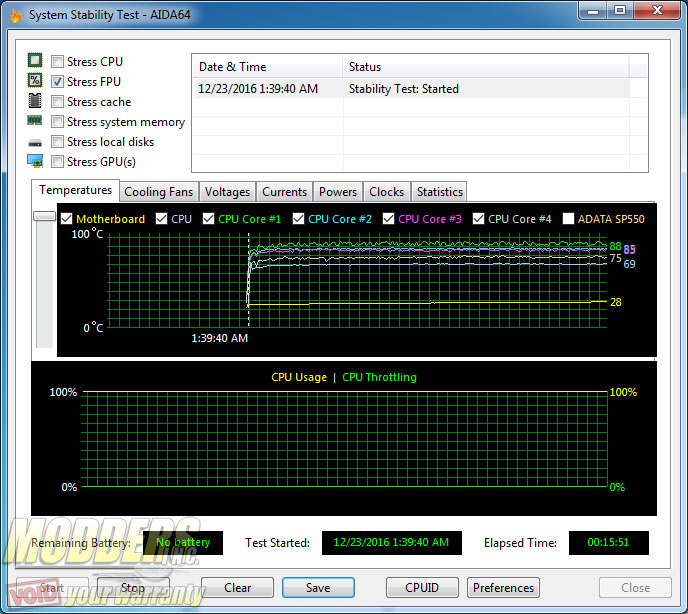The height and width of the screenshot is (614, 688).
Task: Click the 1:39:40 AM graph time marker
Action: (220, 338)
